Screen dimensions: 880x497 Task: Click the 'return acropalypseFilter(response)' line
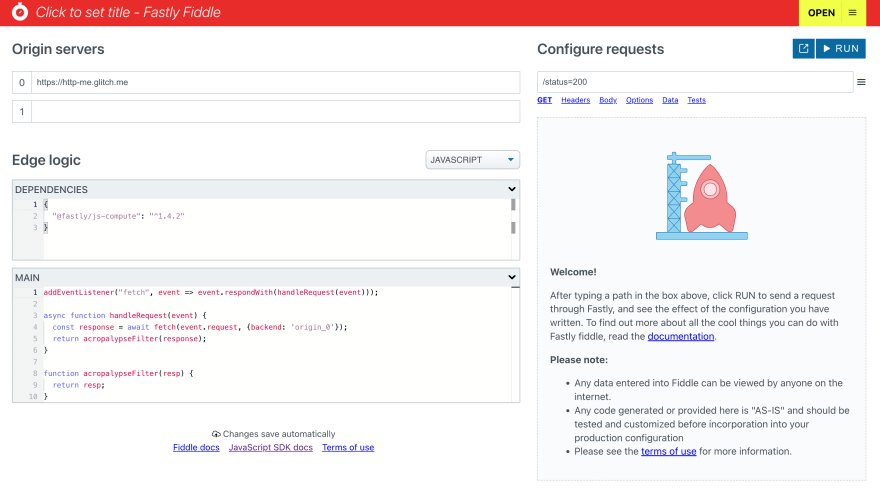(130, 339)
